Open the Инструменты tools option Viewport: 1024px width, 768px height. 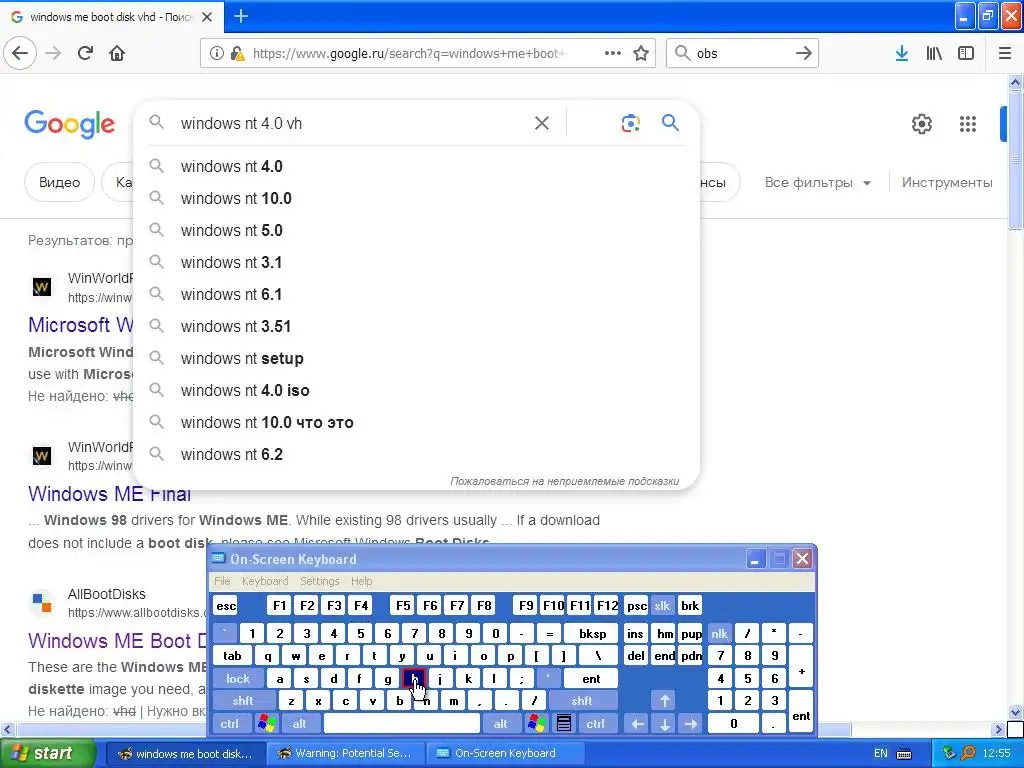[947, 182]
